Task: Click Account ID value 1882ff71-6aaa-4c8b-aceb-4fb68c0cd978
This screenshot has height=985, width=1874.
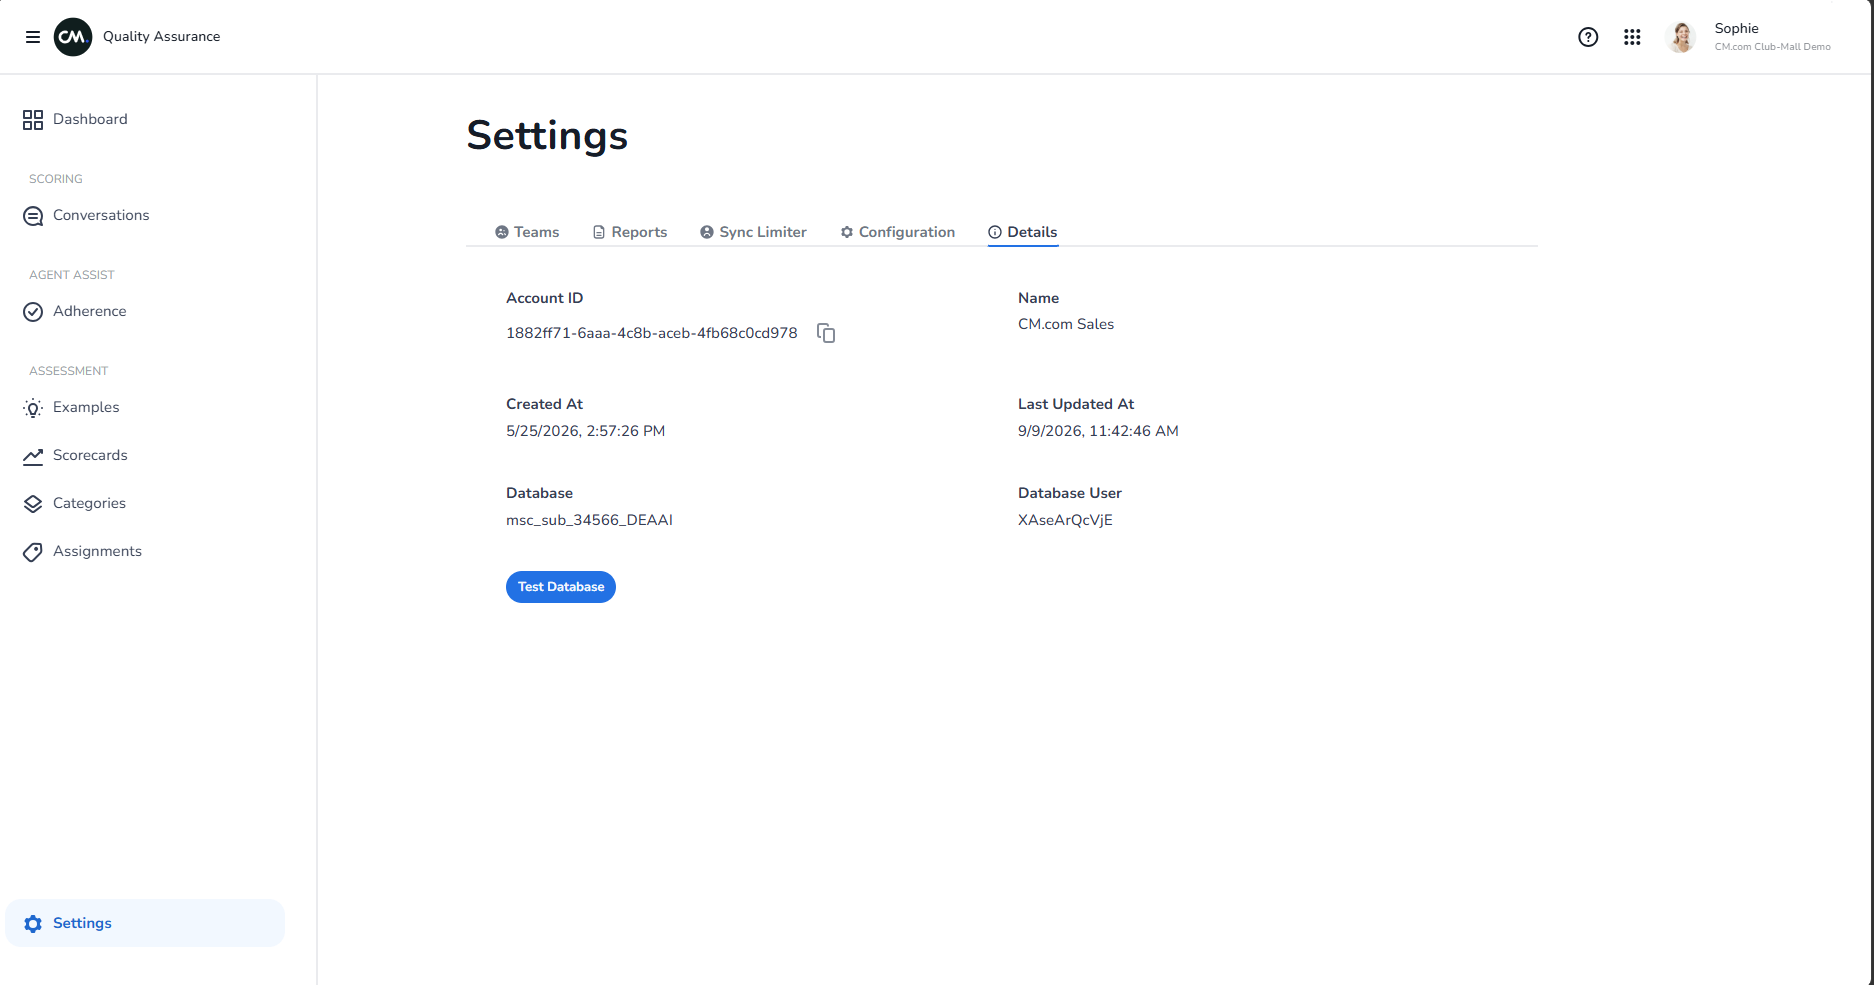Action: [x=652, y=333]
